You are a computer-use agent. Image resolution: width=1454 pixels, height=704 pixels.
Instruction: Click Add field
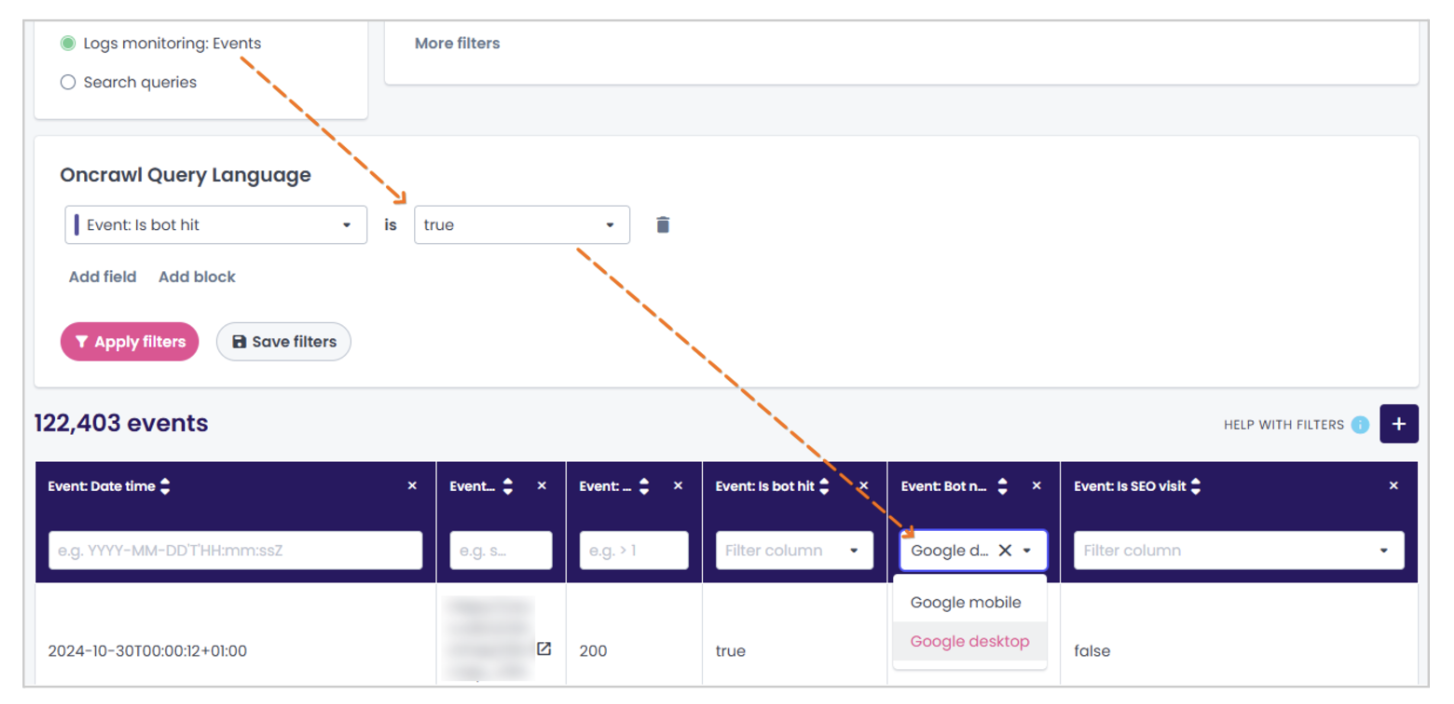click(x=102, y=277)
